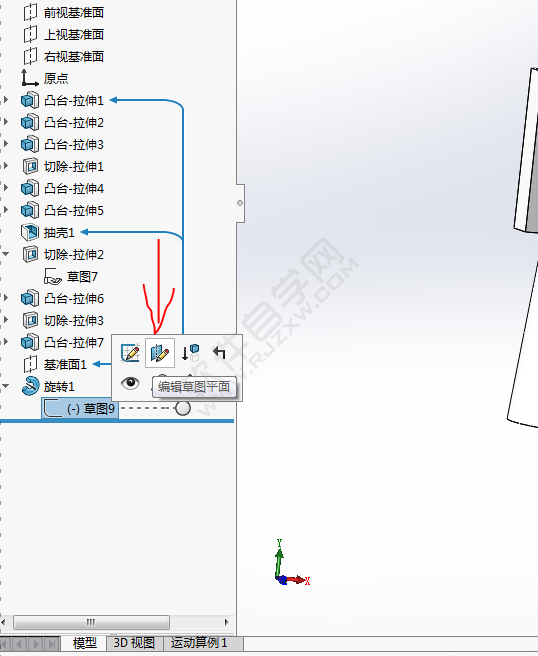
Task: Switch to the 模型 tab
Action: [x=85, y=643]
